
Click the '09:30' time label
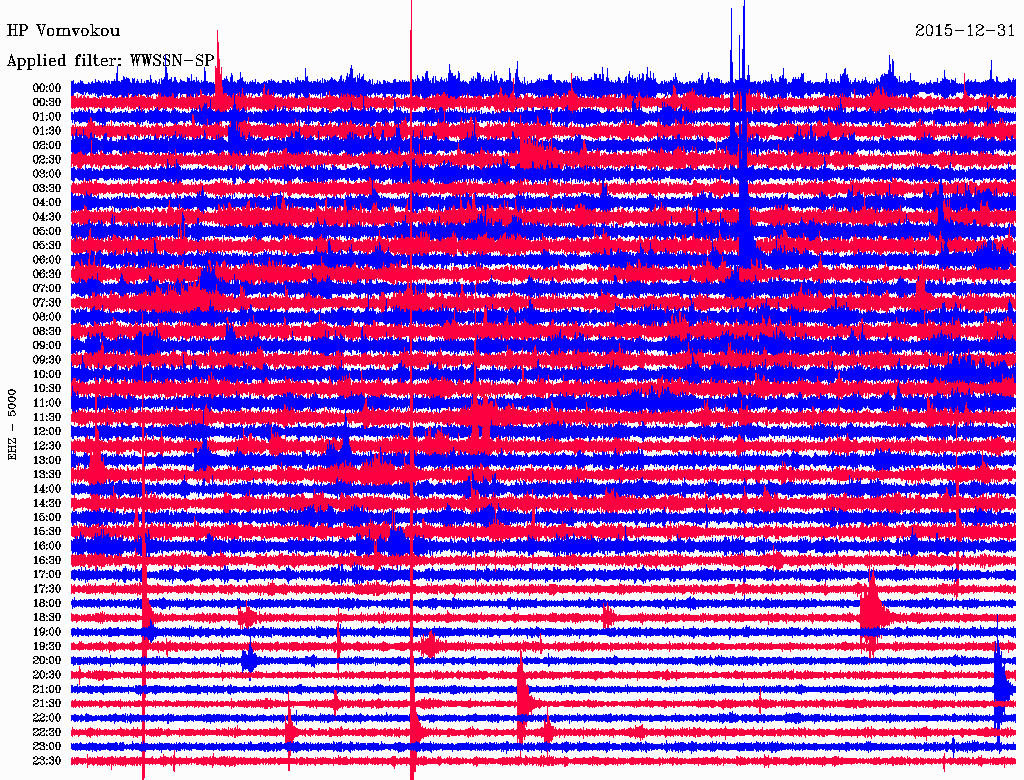pos(46,361)
